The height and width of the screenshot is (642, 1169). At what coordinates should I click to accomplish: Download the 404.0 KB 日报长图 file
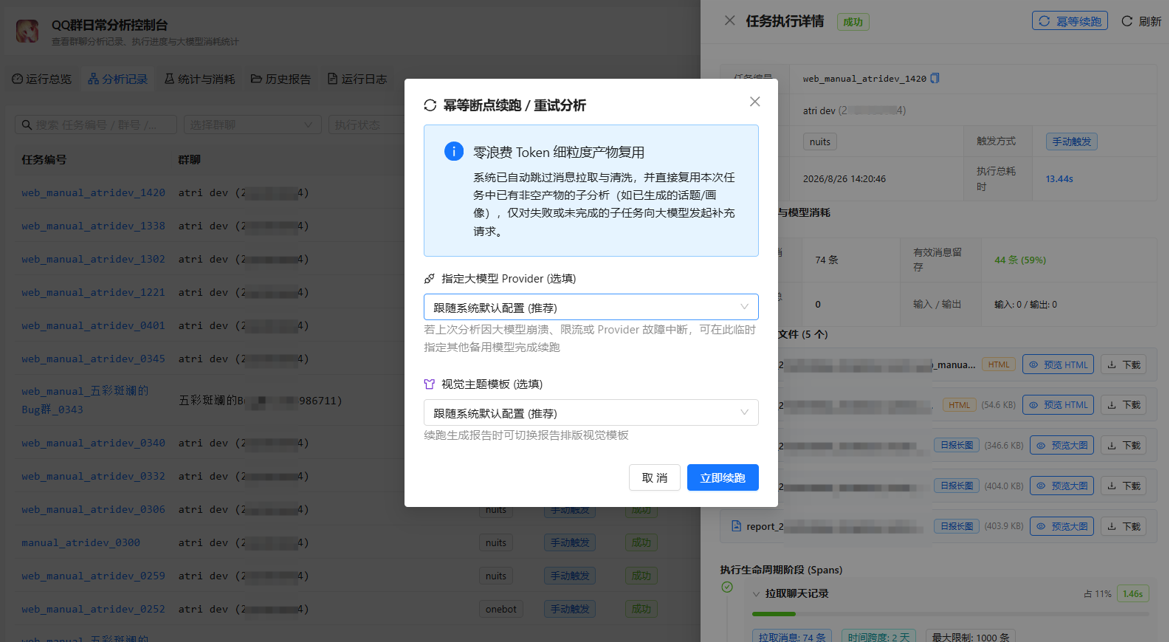(x=1124, y=486)
